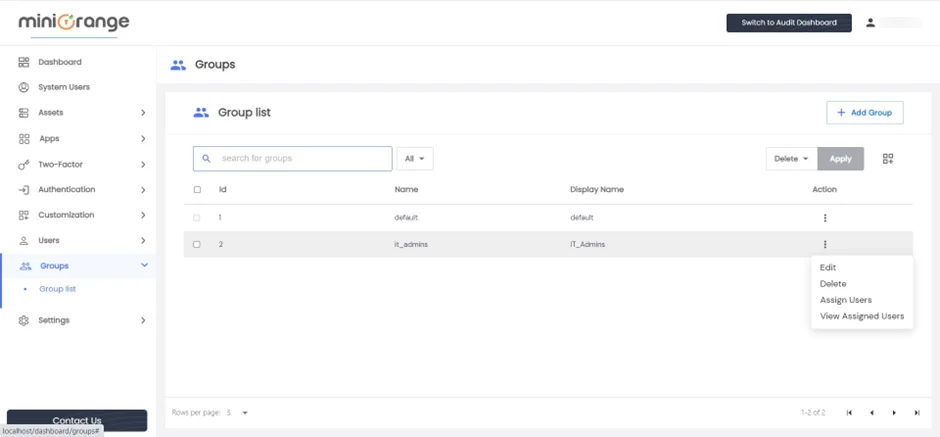
Task: Go to the previous page
Action: click(x=872, y=412)
